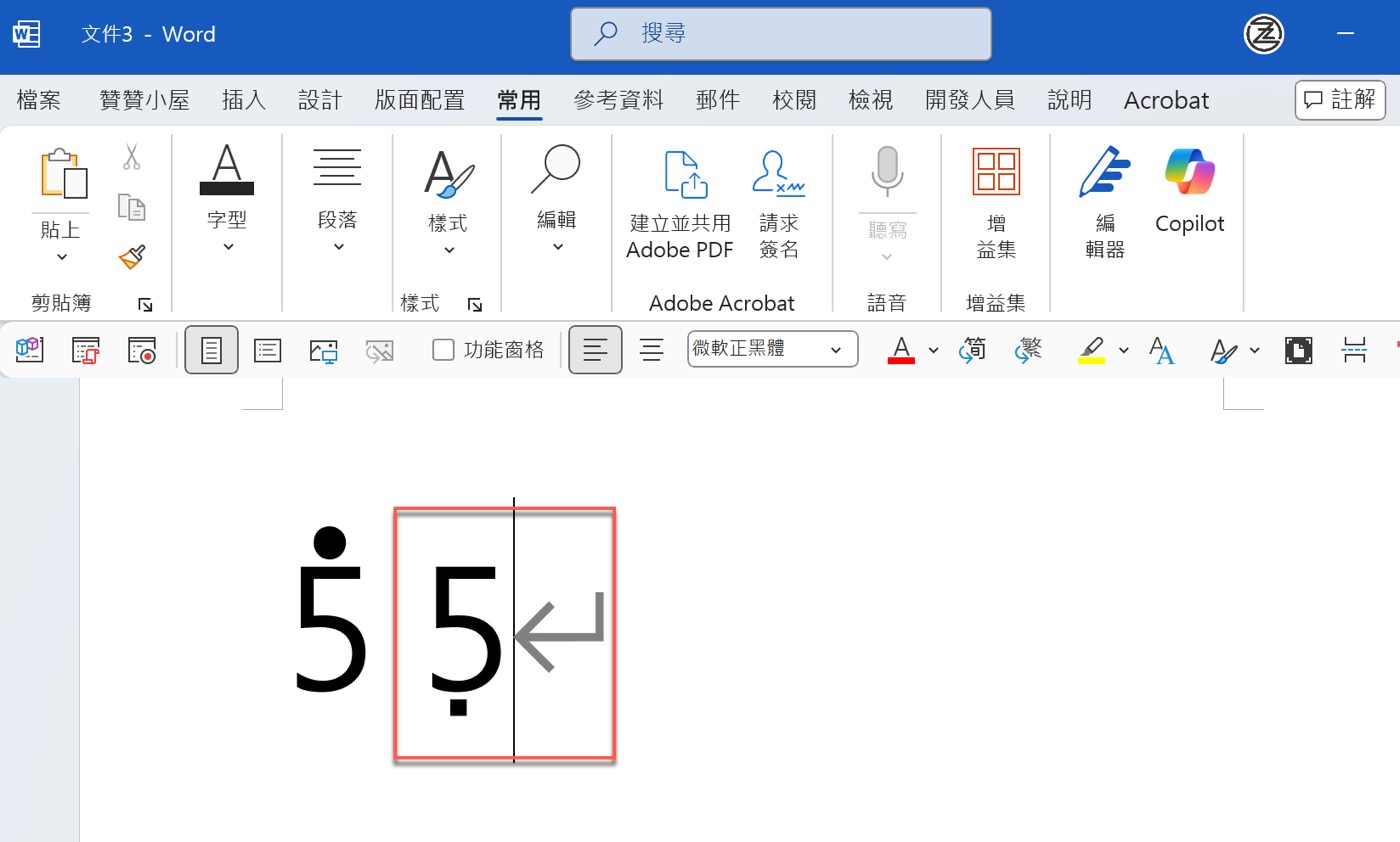The image size is (1400, 842).
Task: Expand the 編輯 dropdown chevron
Action: [x=557, y=246]
